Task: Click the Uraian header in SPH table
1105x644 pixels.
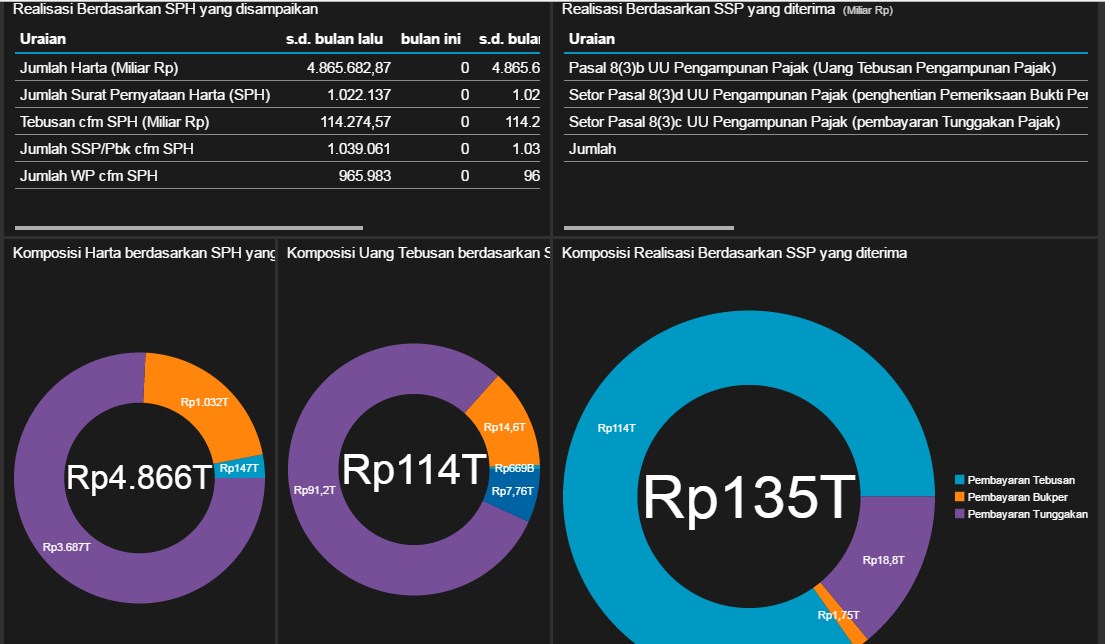Action: coord(42,39)
